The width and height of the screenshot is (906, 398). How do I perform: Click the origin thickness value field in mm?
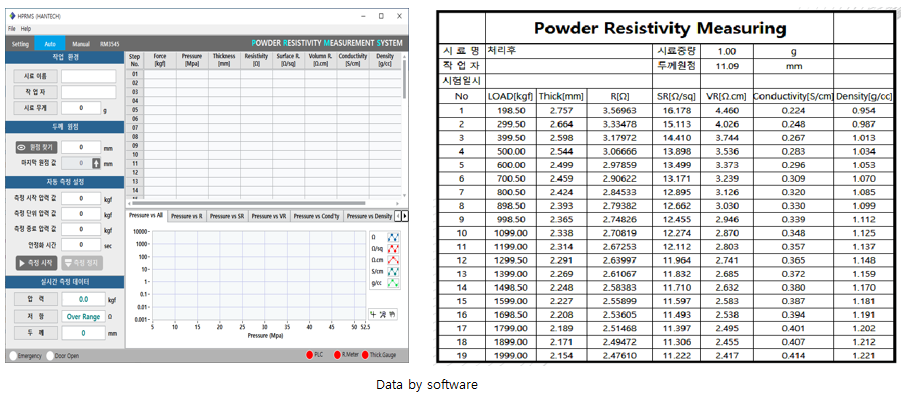[x=81, y=148]
